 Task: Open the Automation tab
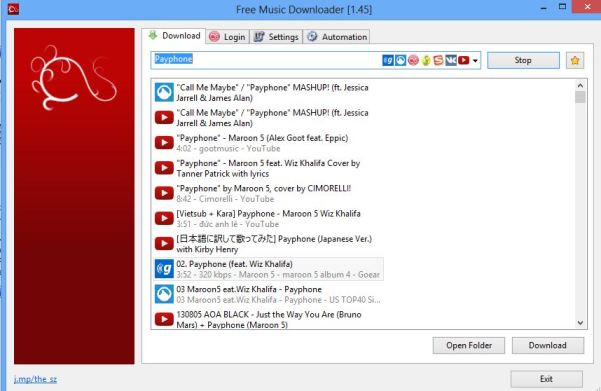click(337, 37)
